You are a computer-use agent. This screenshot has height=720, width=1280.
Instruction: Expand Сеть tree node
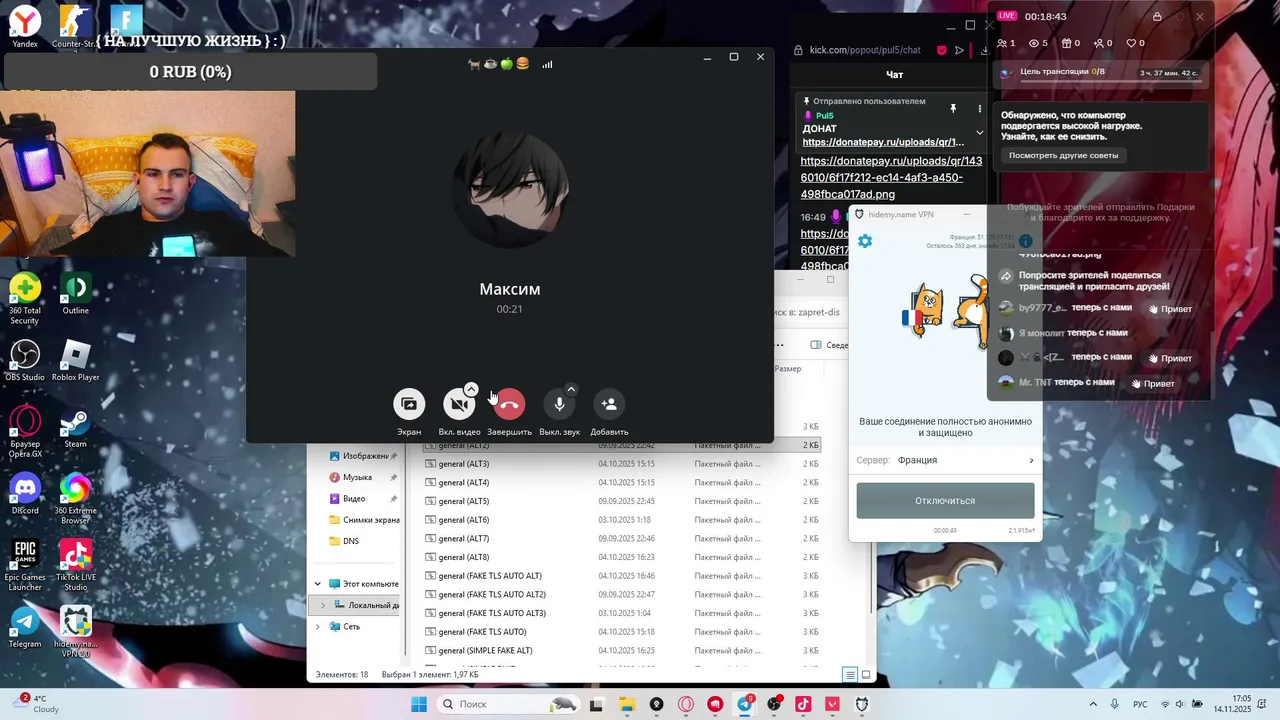[x=318, y=627]
